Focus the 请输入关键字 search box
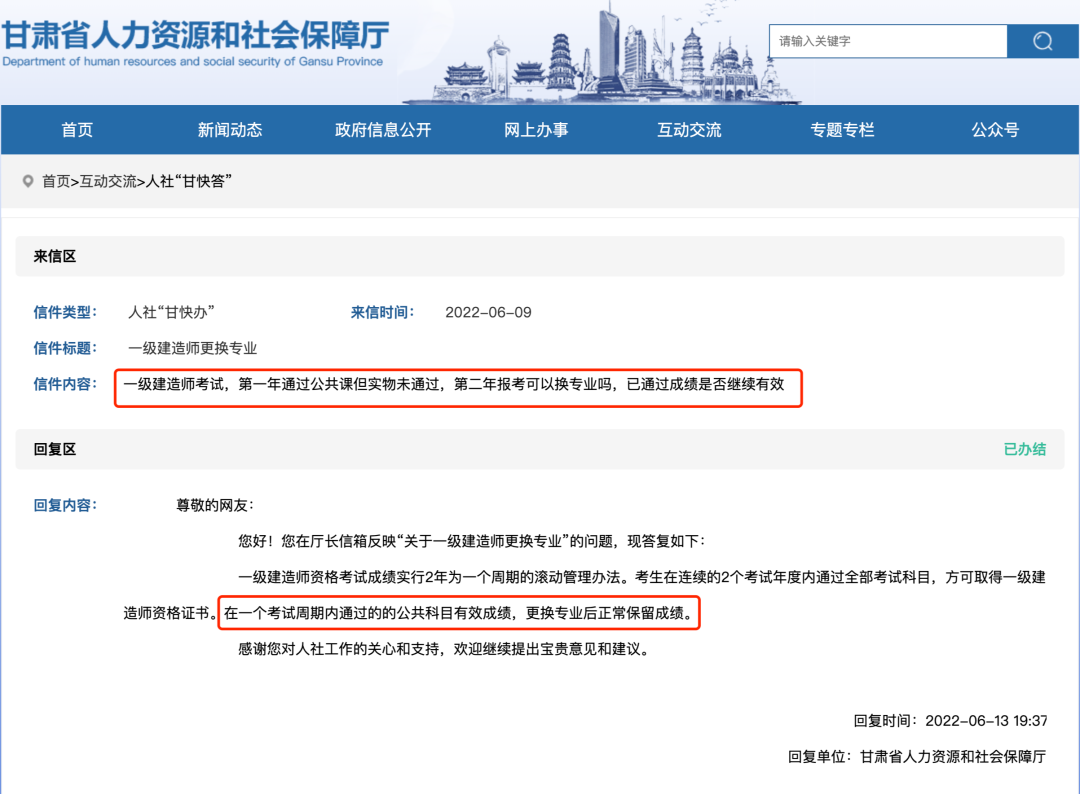The height and width of the screenshot is (794, 1080). (887, 41)
